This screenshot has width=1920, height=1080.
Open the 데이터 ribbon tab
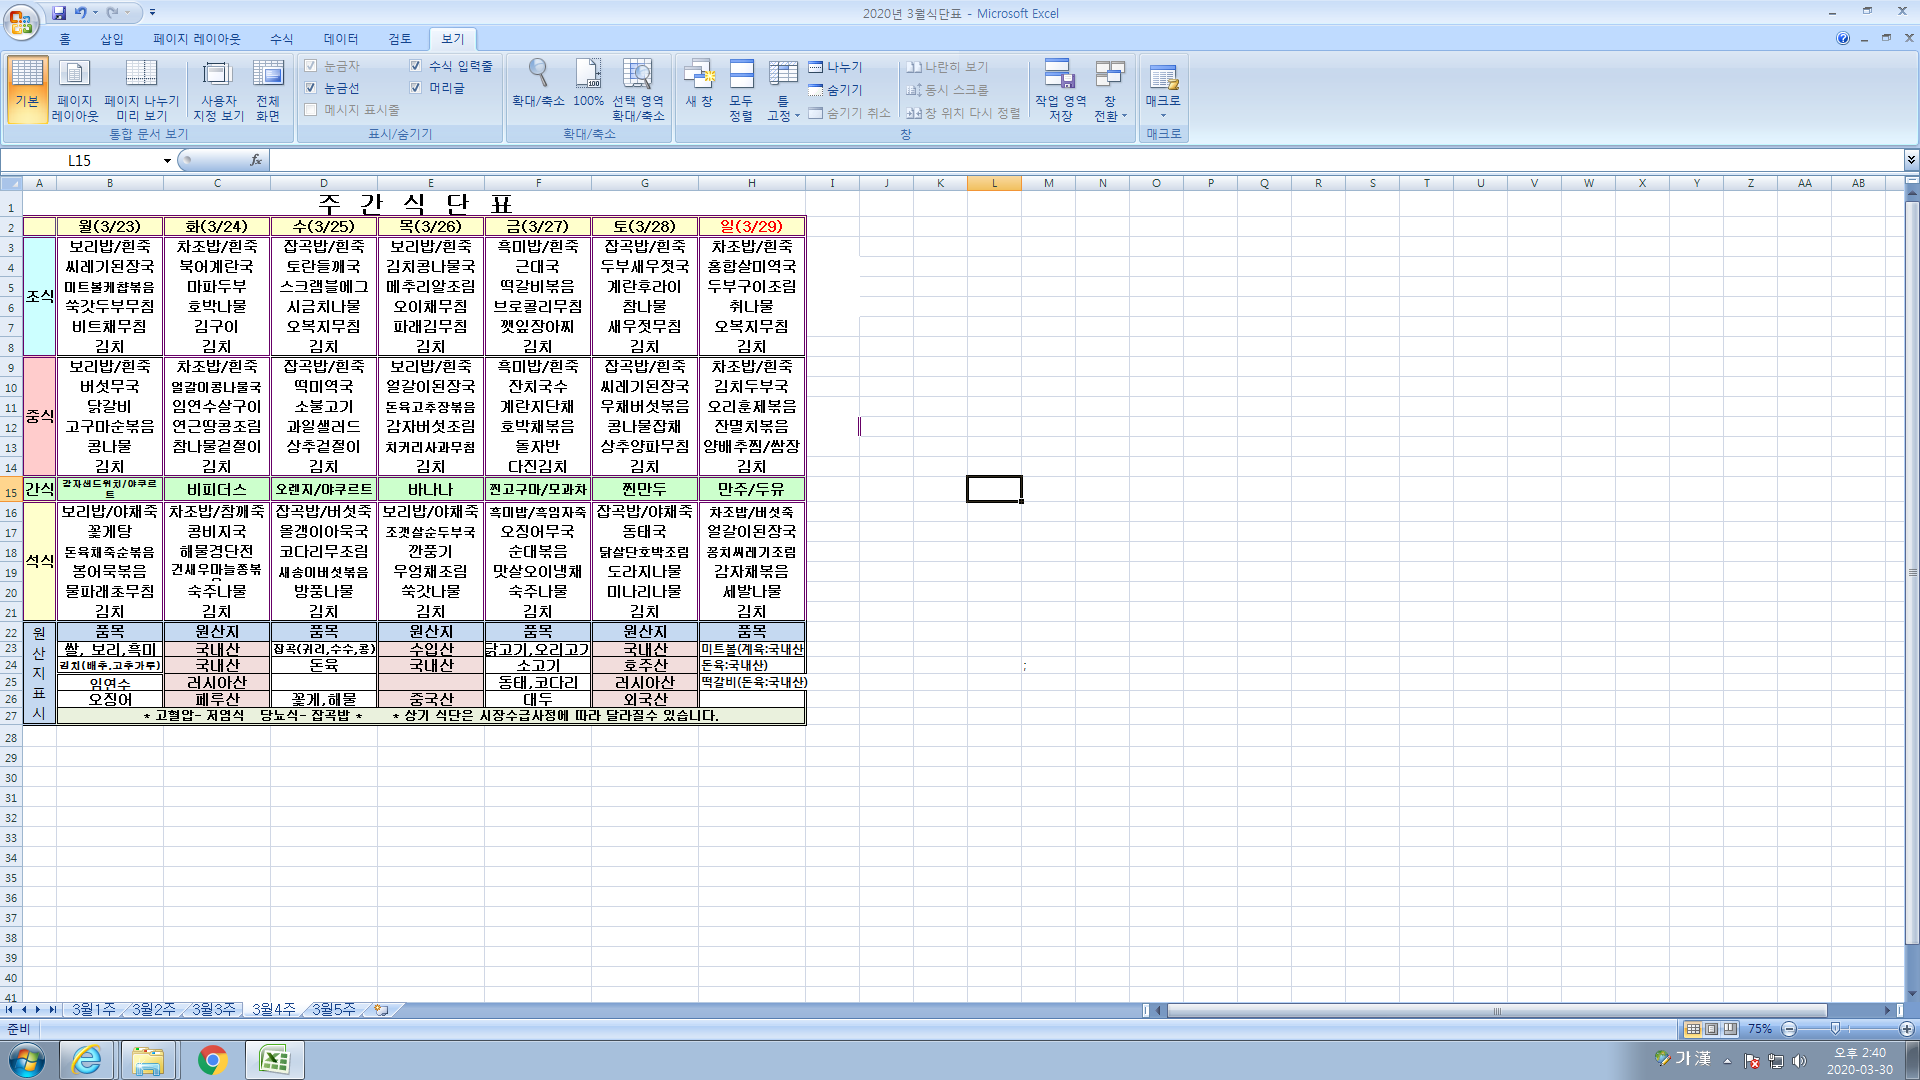[340, 39]
